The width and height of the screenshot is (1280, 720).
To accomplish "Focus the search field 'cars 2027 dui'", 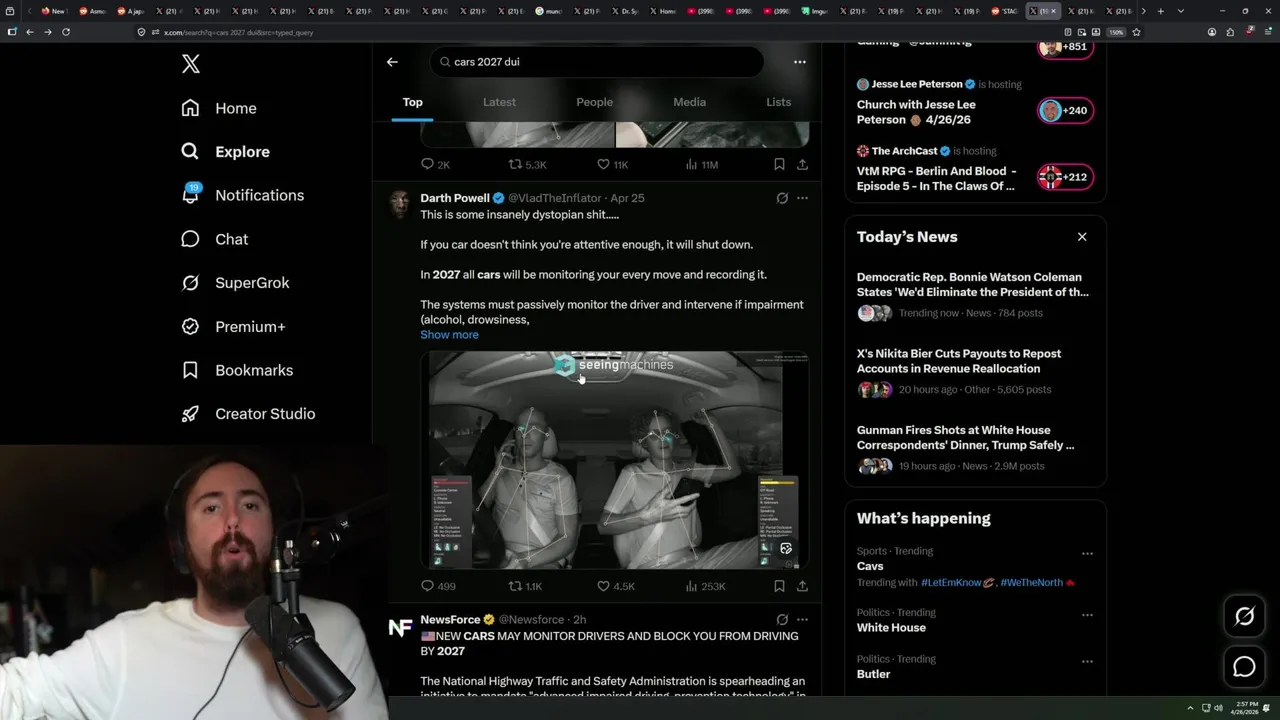I will click(597, 62).
